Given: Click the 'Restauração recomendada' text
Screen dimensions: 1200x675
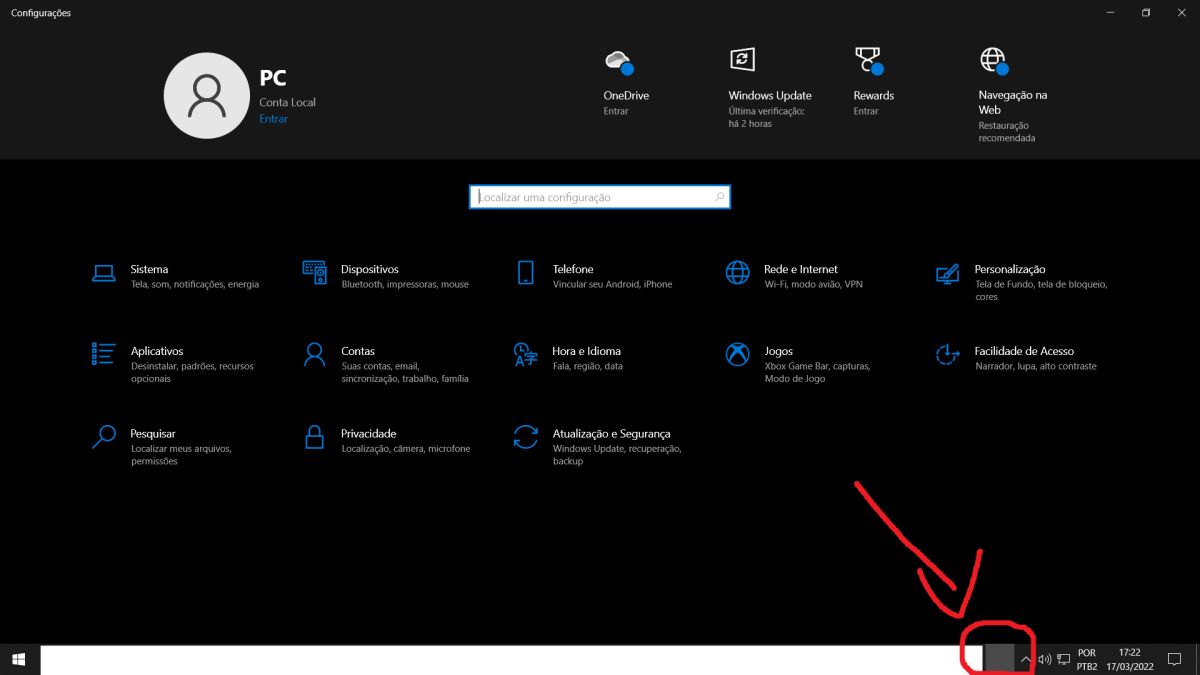Looking at the screenshot, I should tap(1007, 132).
